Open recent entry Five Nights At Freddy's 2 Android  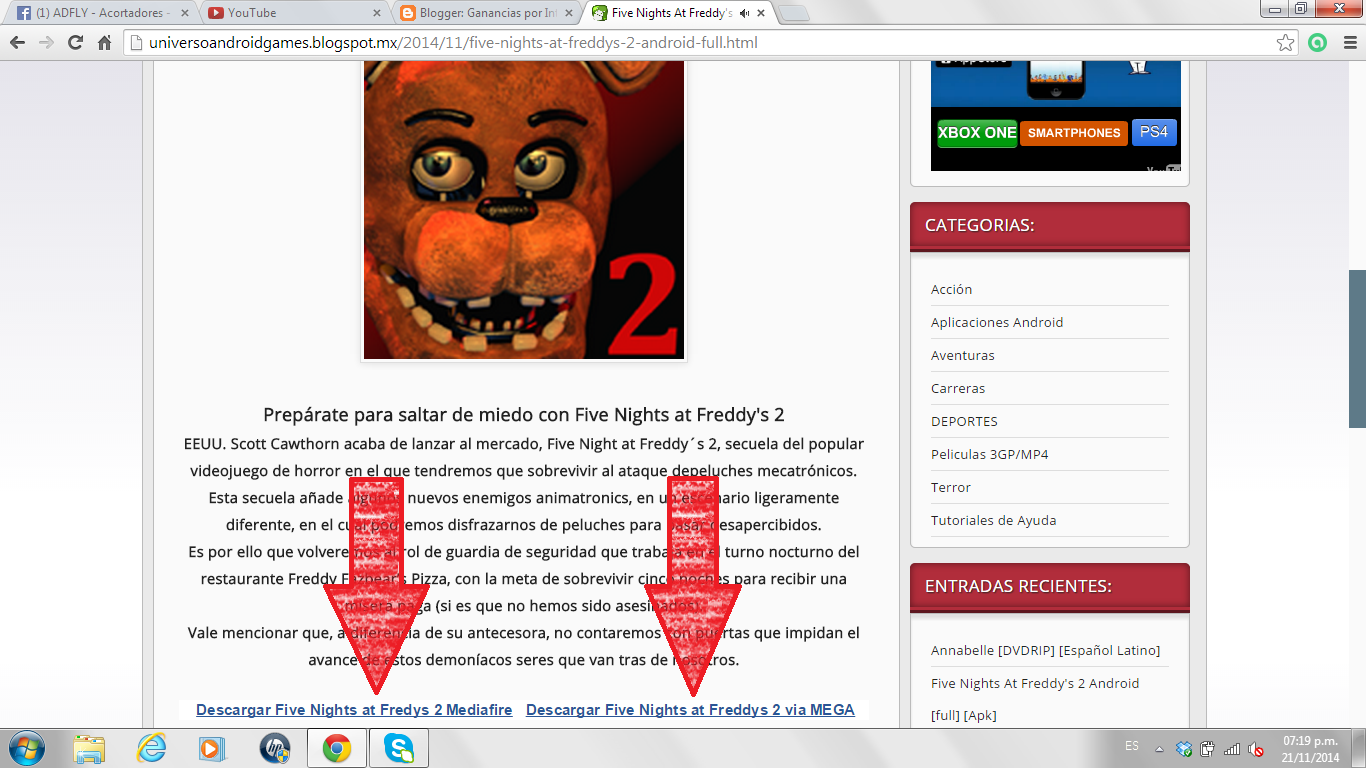(x=1035, y=699)
